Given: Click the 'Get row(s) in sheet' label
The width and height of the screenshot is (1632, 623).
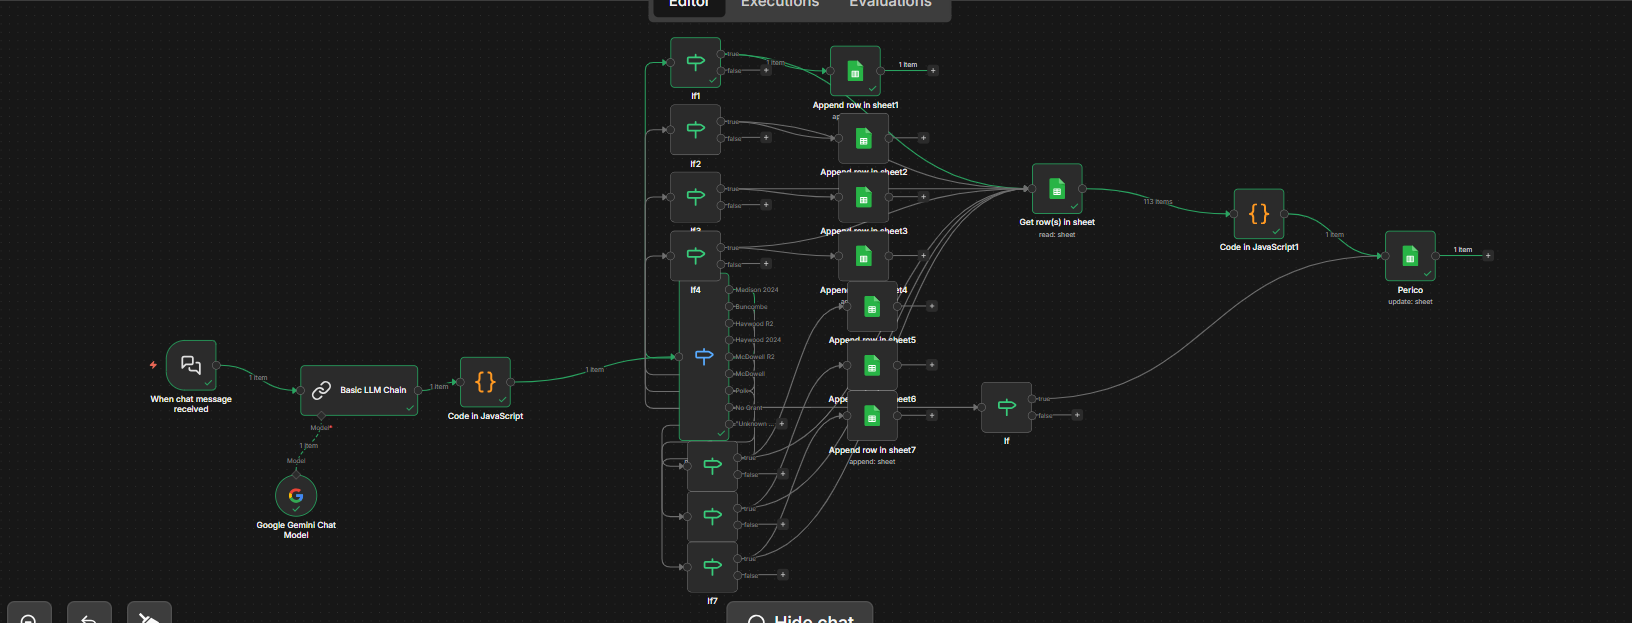Looking at the screenshot, I should pyautogui.click(x=1057, y=222).
